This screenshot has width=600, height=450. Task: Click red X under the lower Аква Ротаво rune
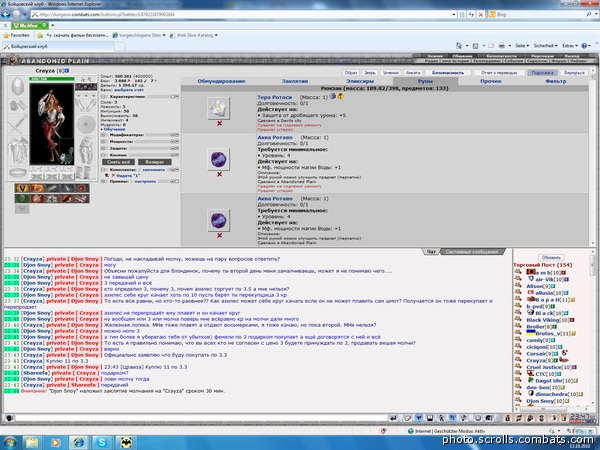tap(219, 235)
